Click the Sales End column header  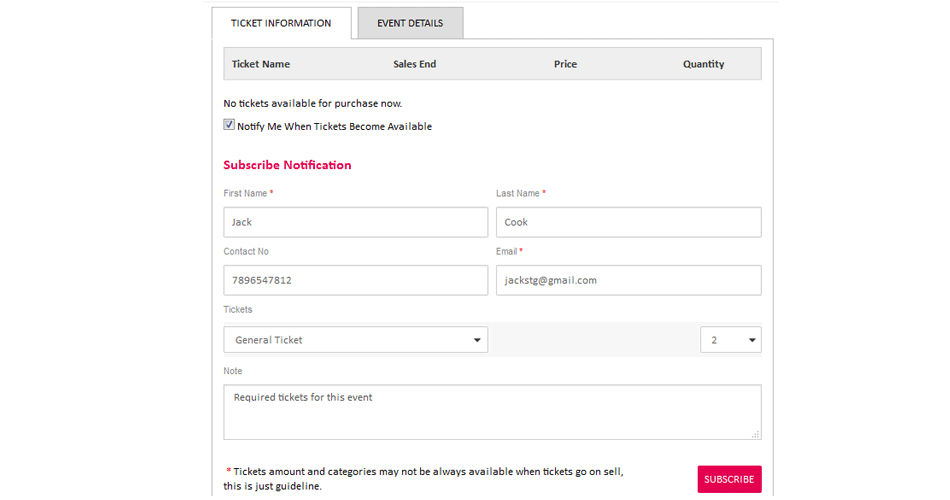coord(414,64)
